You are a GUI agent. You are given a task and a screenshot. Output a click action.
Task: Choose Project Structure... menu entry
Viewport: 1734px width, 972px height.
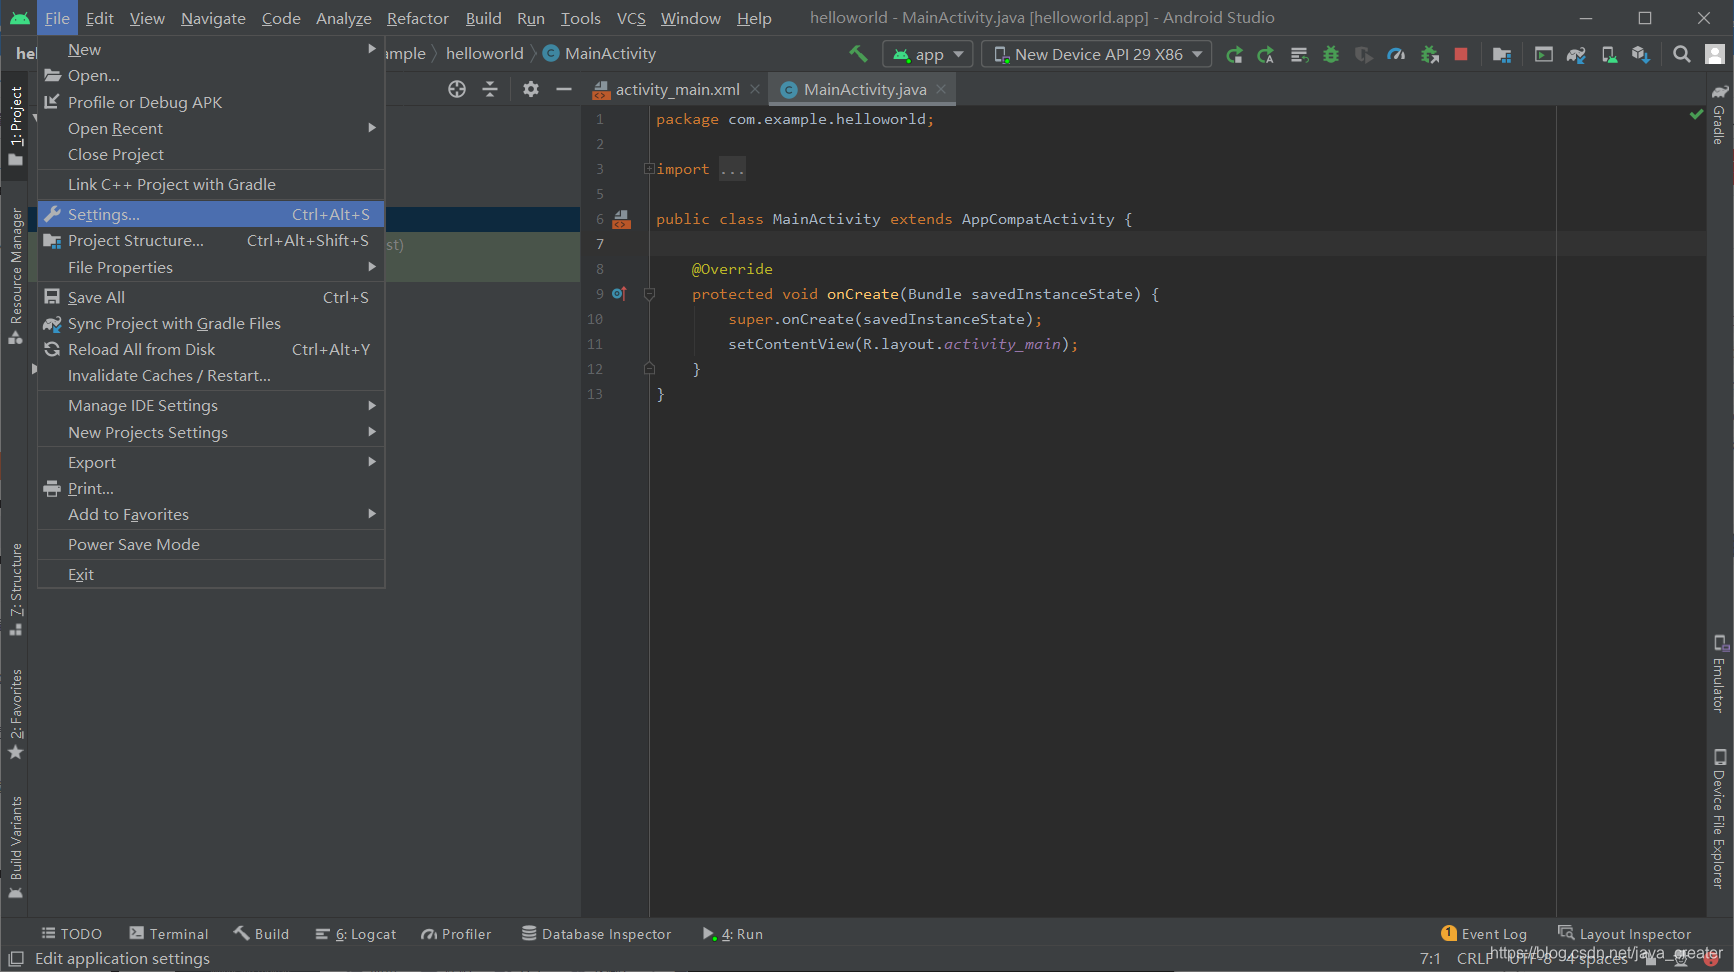[x=211, y=241]
